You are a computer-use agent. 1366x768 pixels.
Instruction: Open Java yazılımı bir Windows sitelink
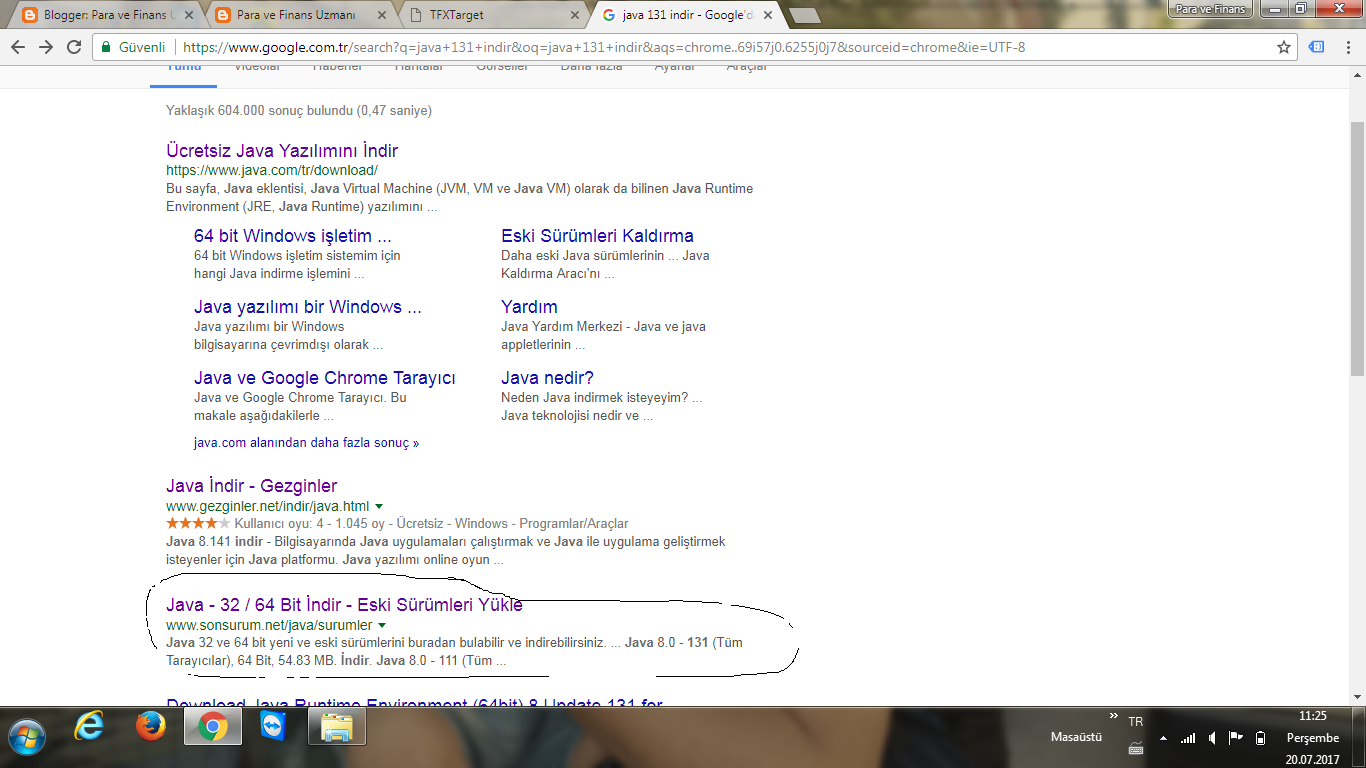(x=308, y=307)
